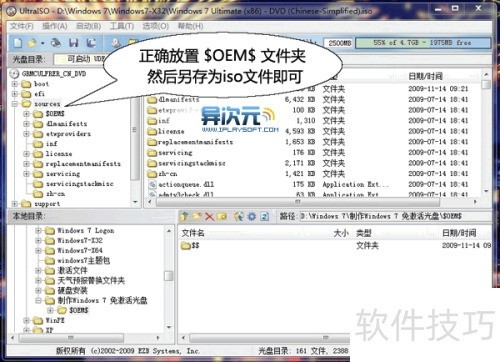
Task: Collapse the sources folder node
Action: pyautogui.click(x=15, y=104)
